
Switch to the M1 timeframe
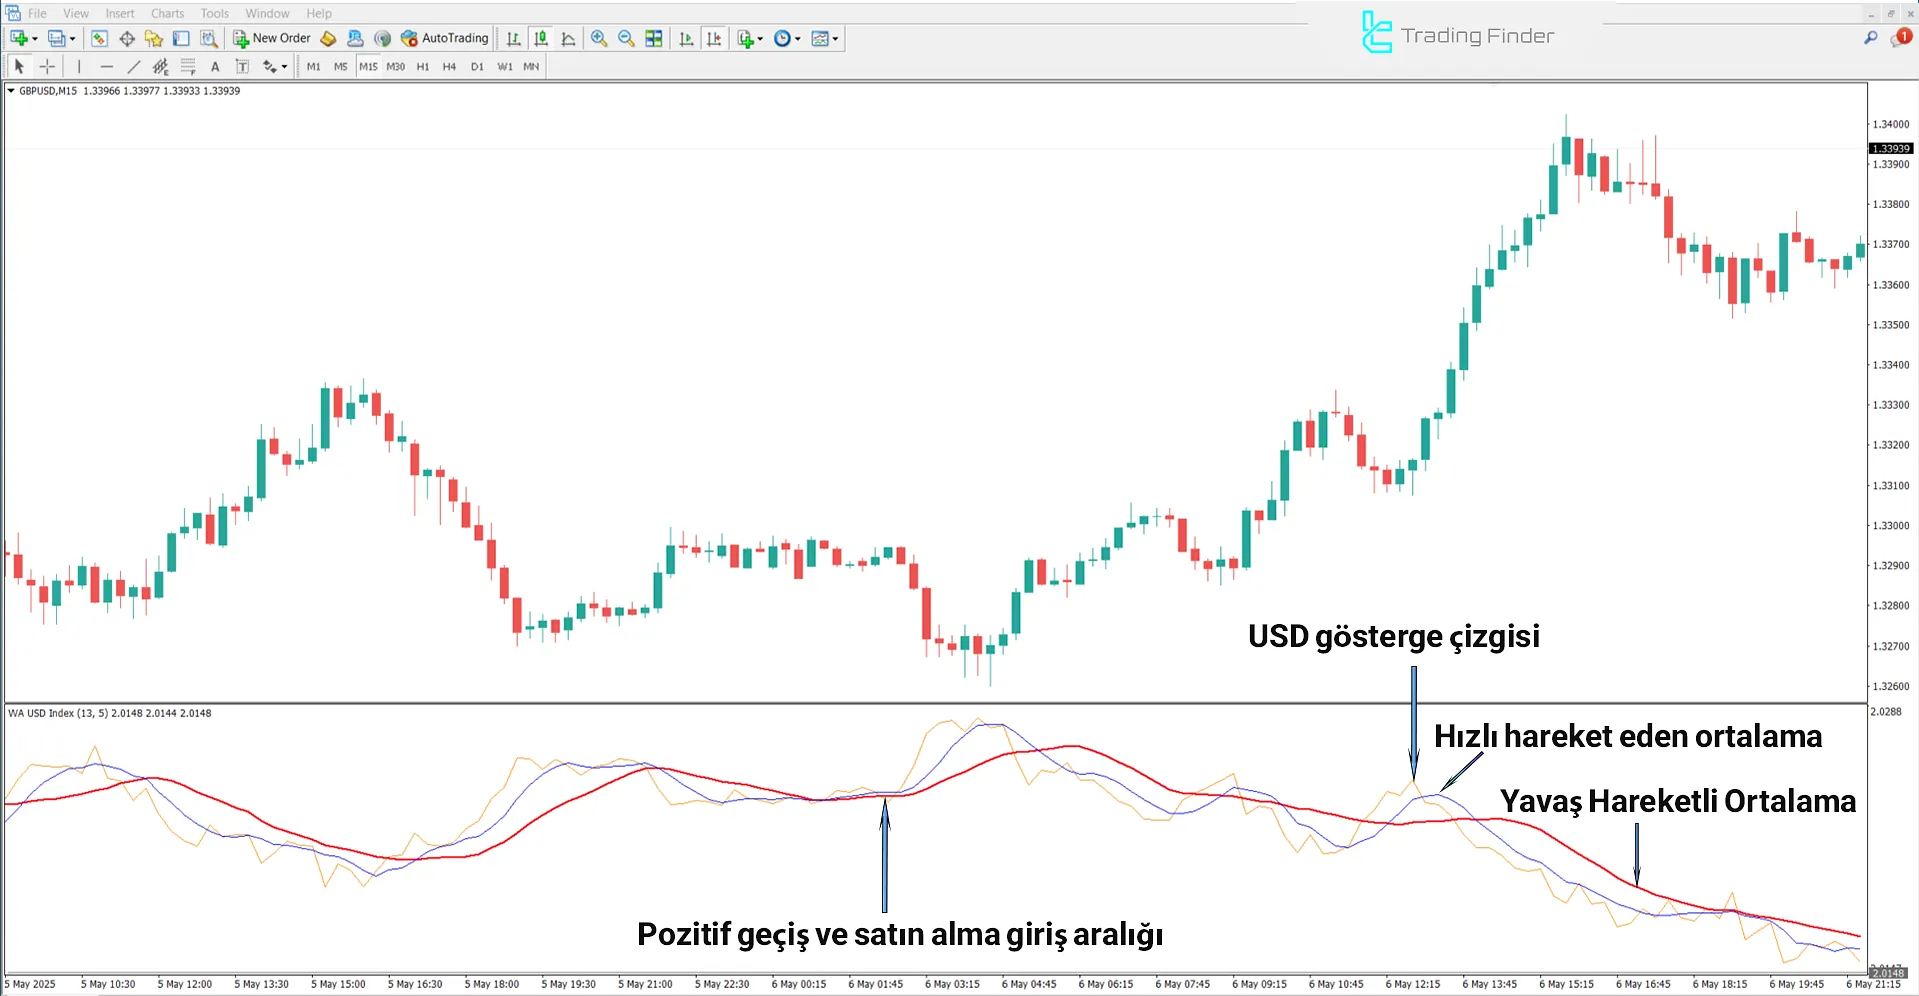[313, 66]
